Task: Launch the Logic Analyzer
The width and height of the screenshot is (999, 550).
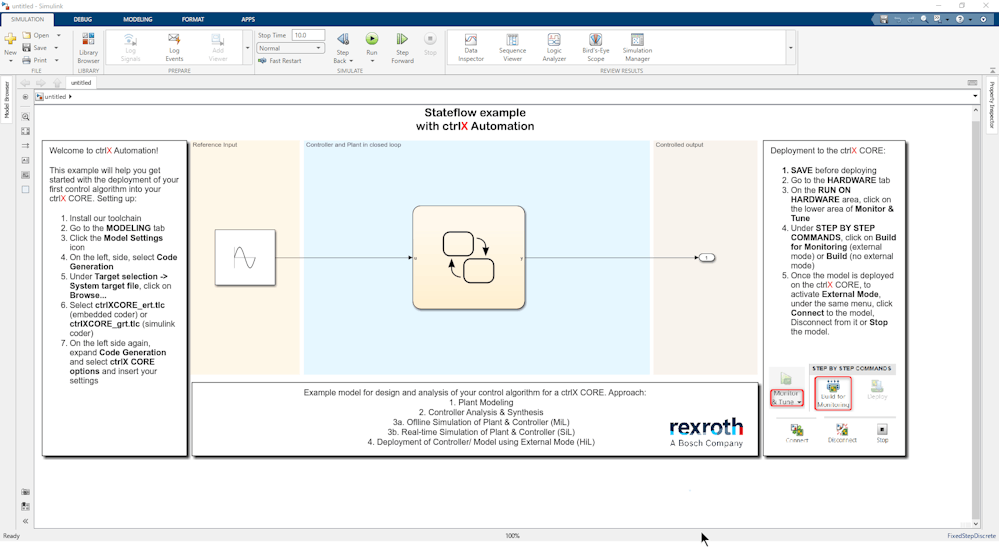Action: 554,48
